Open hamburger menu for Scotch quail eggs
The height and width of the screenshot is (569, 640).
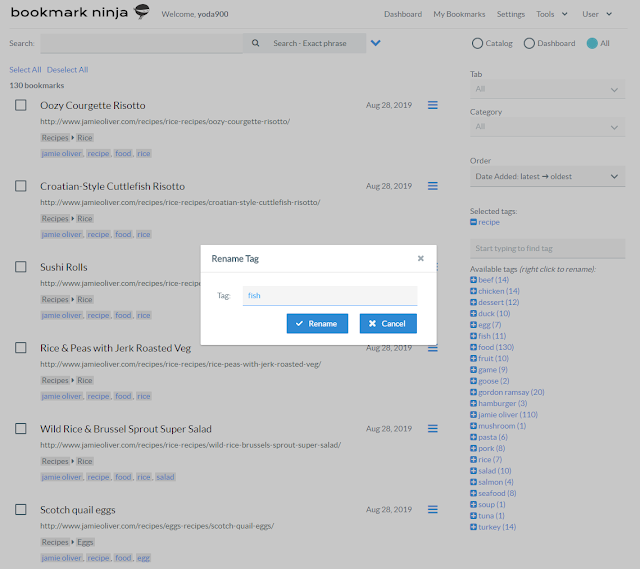pyautogui.click(x=433, y=509)
